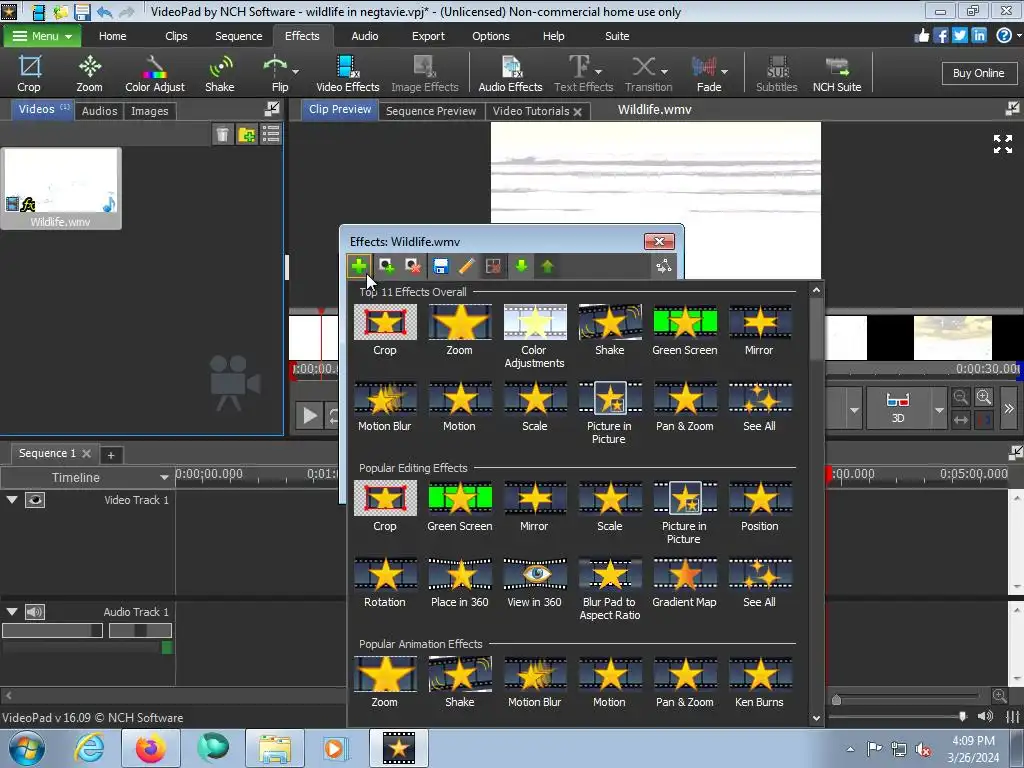The height and width of the screenshot is (768, 1024).
Task: Expand more preview controls chevron
Action: 1009,409
